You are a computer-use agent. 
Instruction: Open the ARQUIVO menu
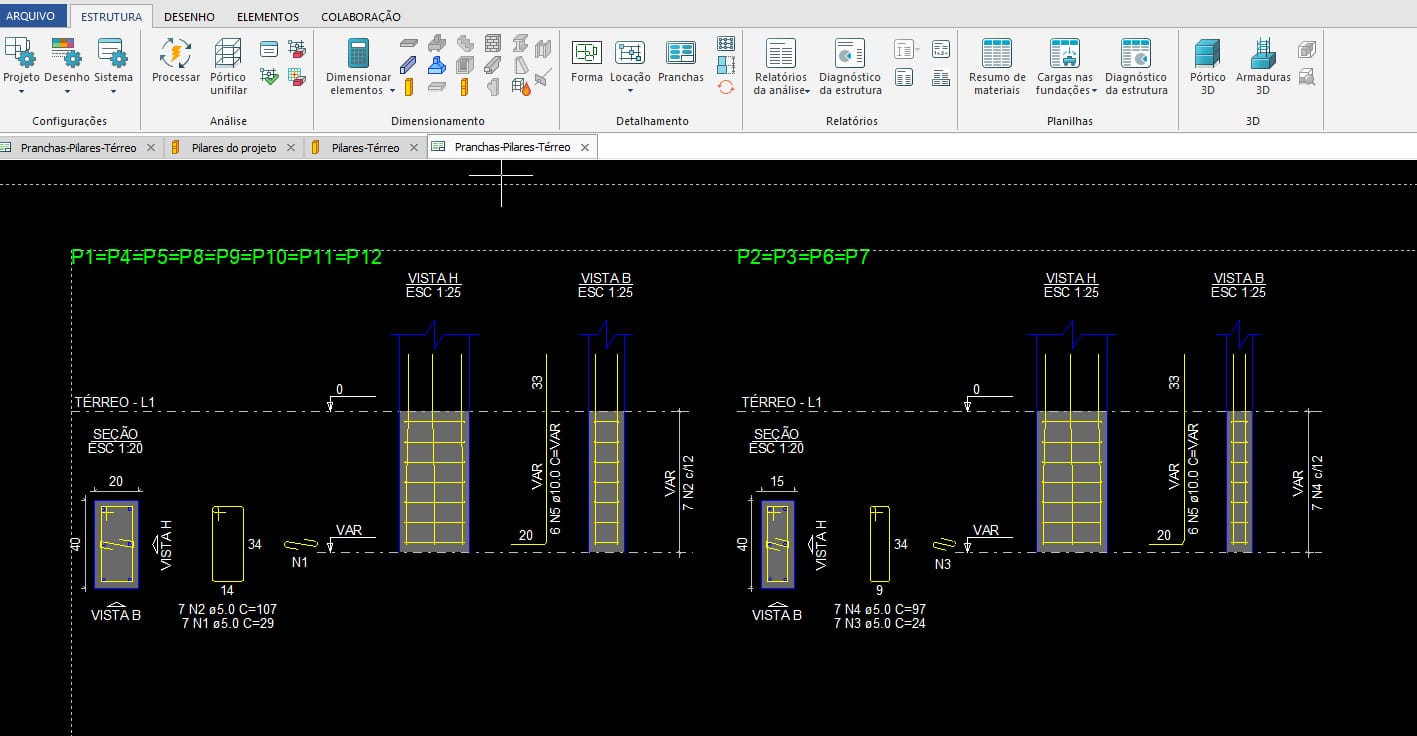pyautogui.click(x=33, y=16)
